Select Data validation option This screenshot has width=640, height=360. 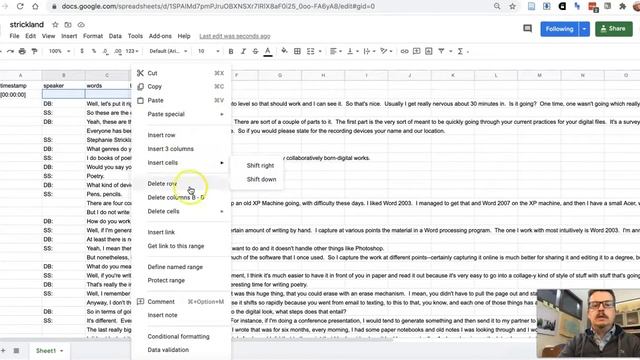[180, 350]
